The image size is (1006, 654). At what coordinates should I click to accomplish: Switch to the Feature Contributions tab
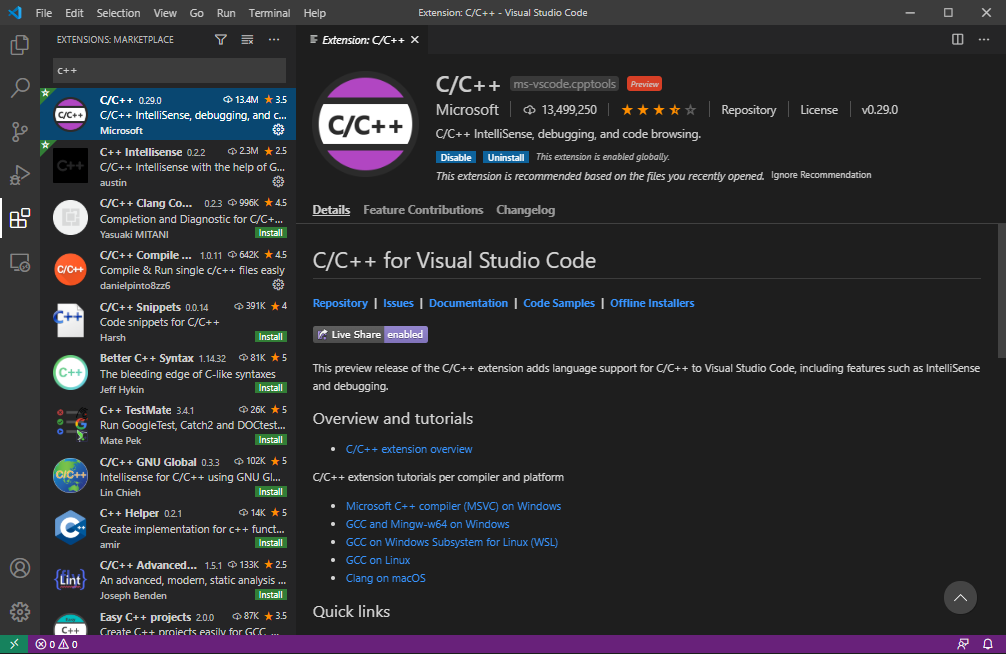(423, 210)
